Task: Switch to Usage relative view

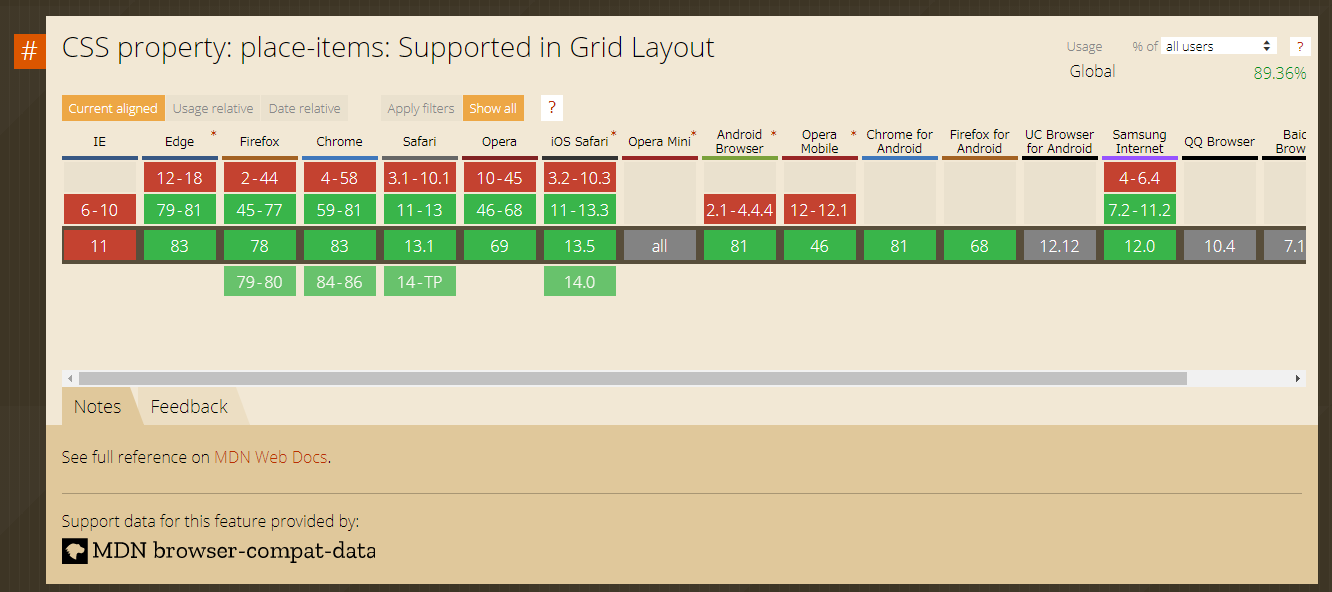Action: 213,108
